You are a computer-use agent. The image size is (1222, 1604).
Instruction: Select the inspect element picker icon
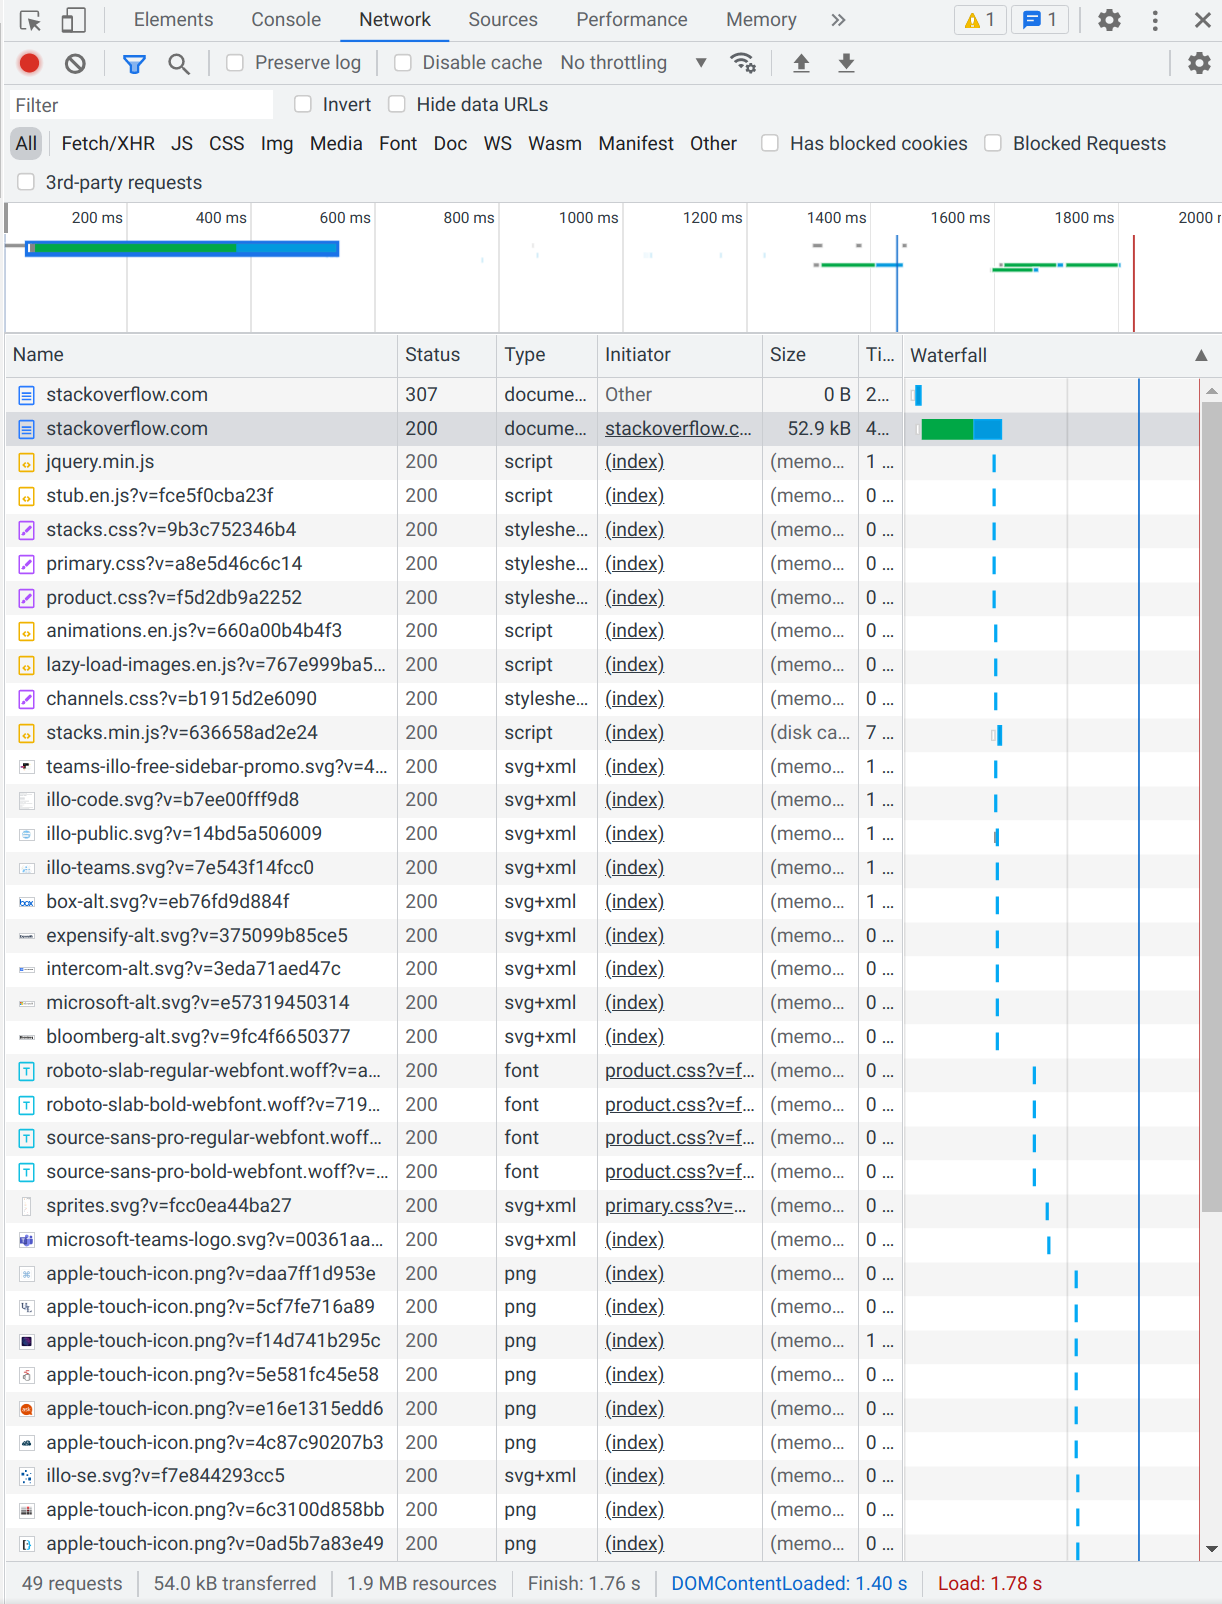point(30,20)
